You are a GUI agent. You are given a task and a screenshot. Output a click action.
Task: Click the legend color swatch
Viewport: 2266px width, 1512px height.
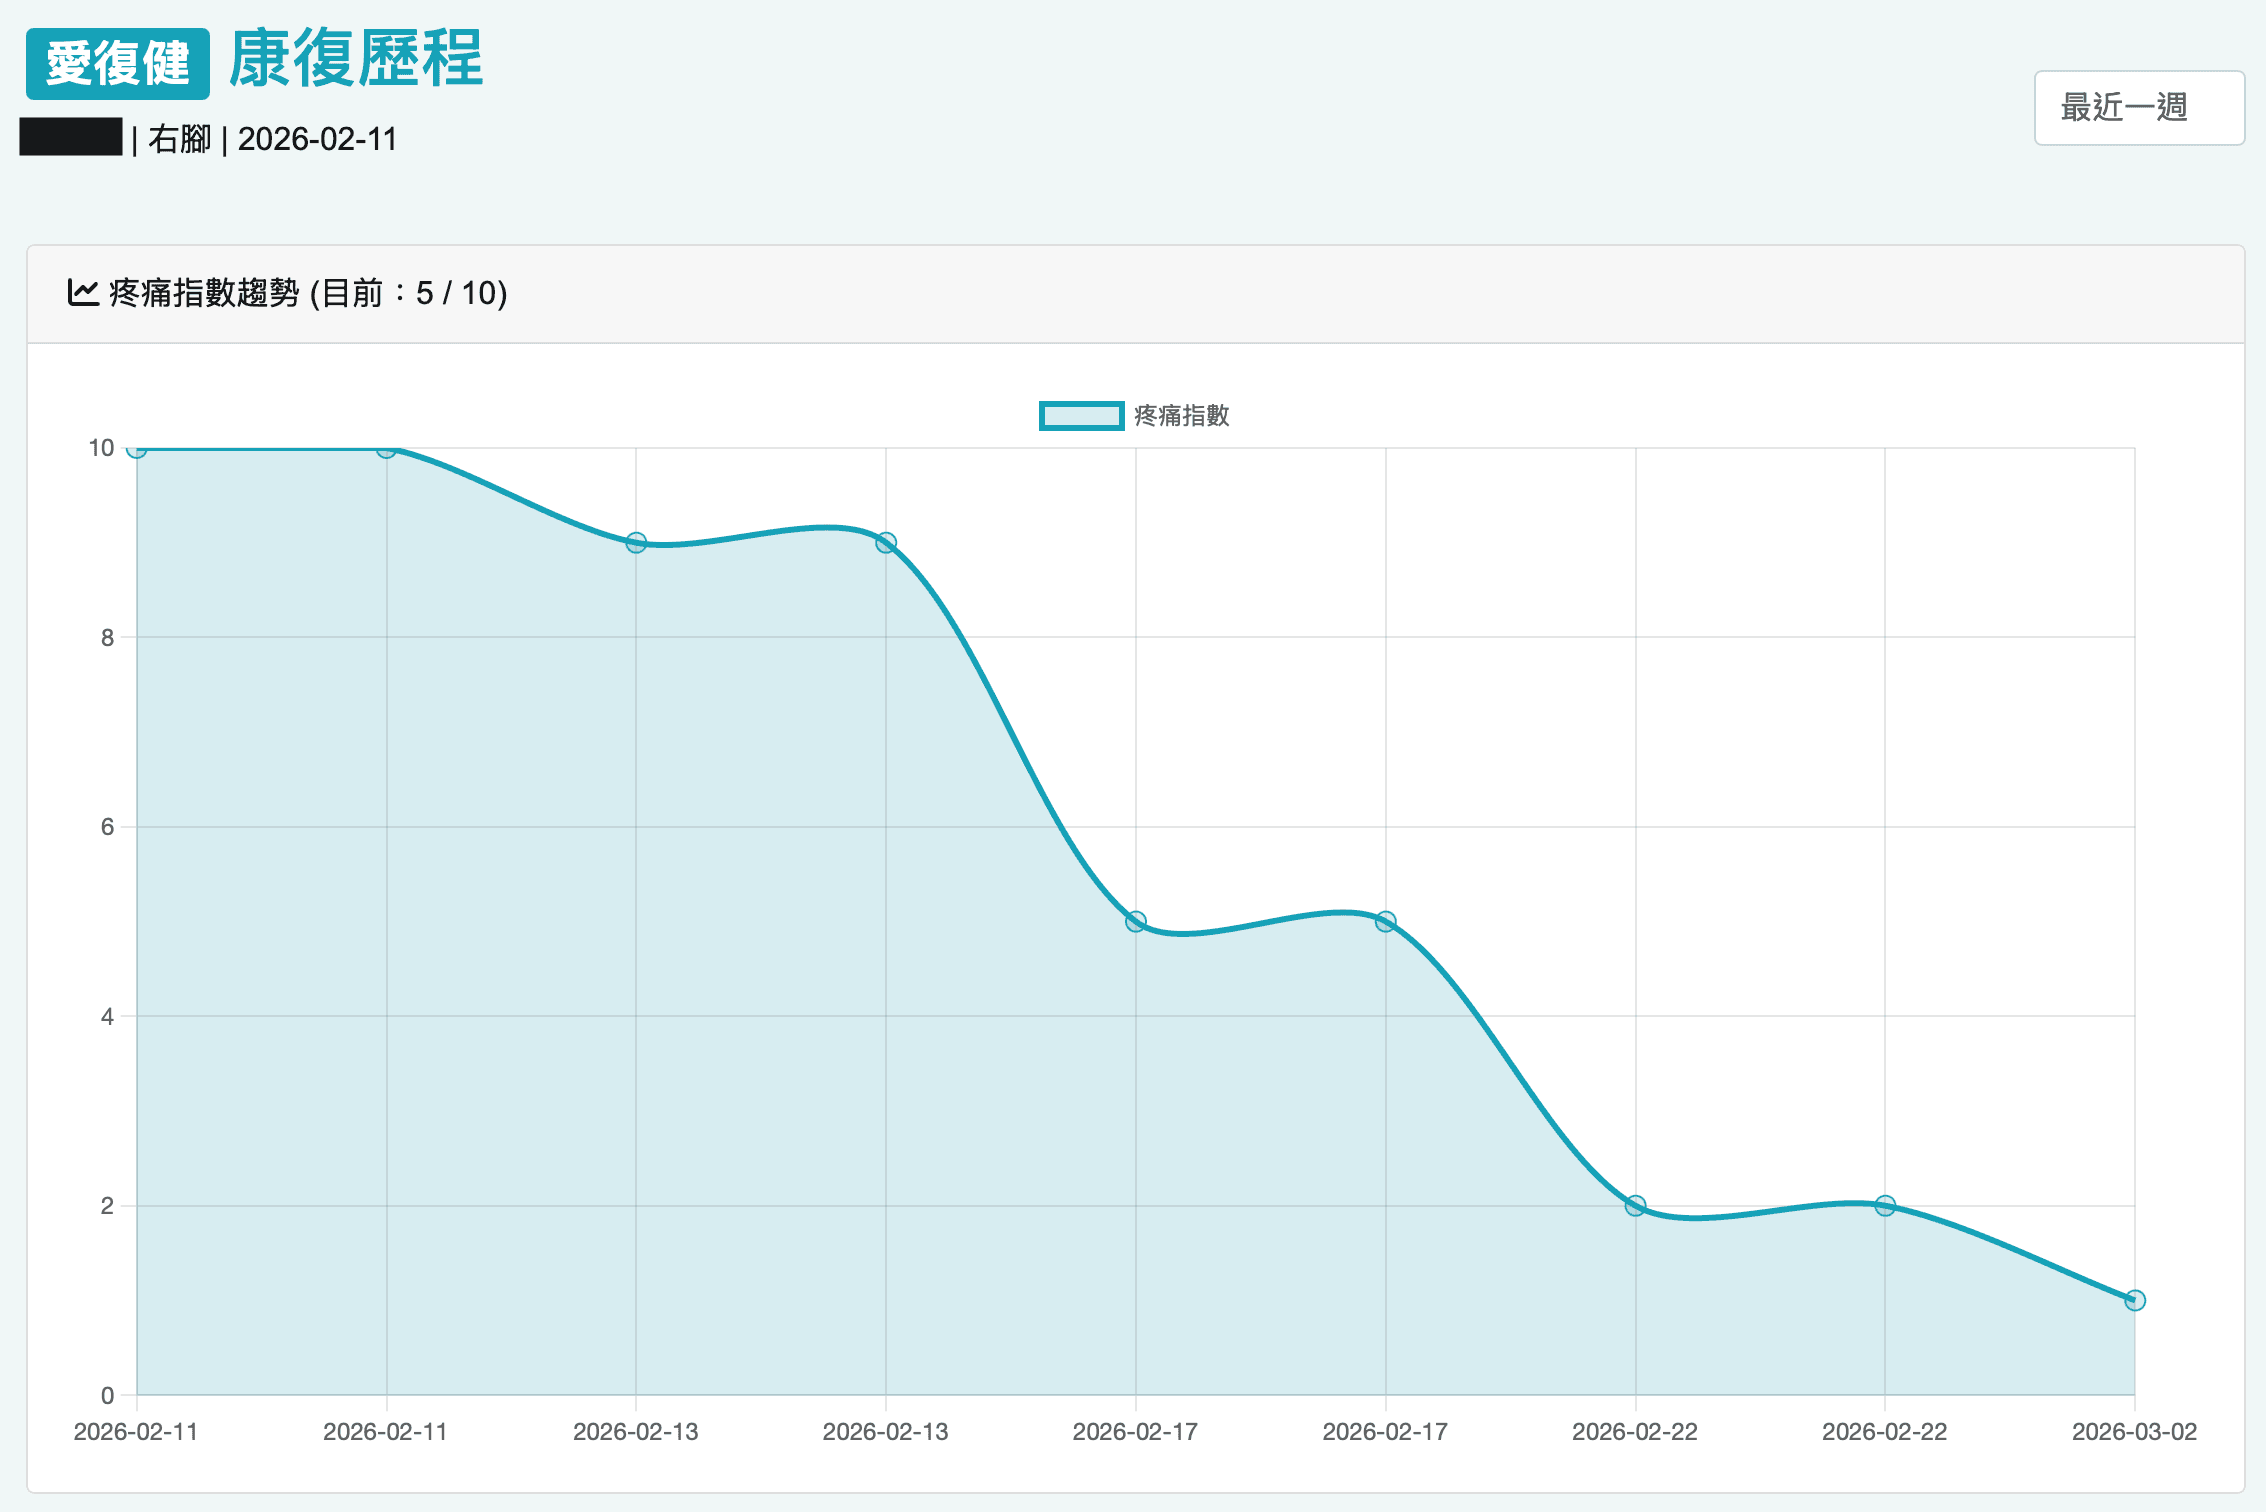tap(1081, 416)
